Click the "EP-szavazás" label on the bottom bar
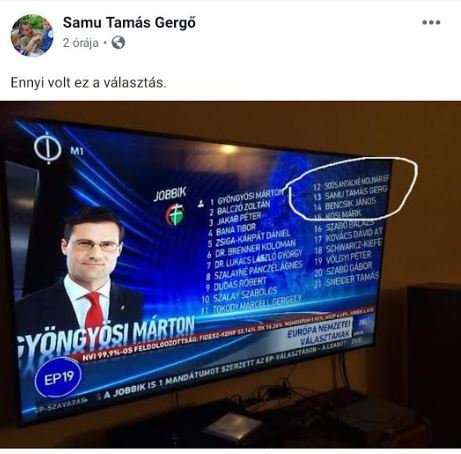This screenshot has width=461, height=454. click(60, 402)
